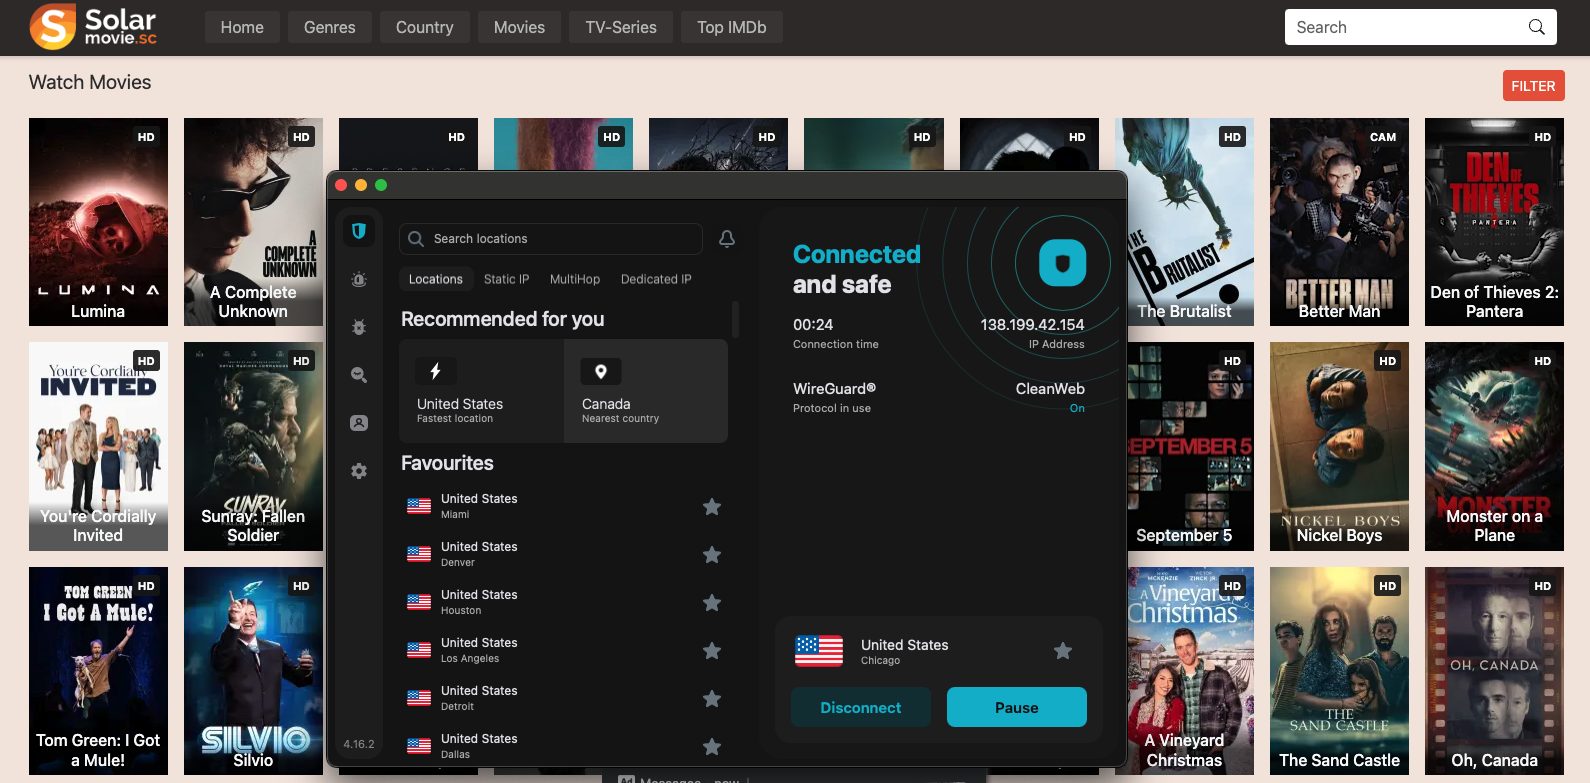Open the Antivirus bug icon in sidebar
This screenshot has width=1590, height=783.
pyautogui.click(x=359, y=327)
